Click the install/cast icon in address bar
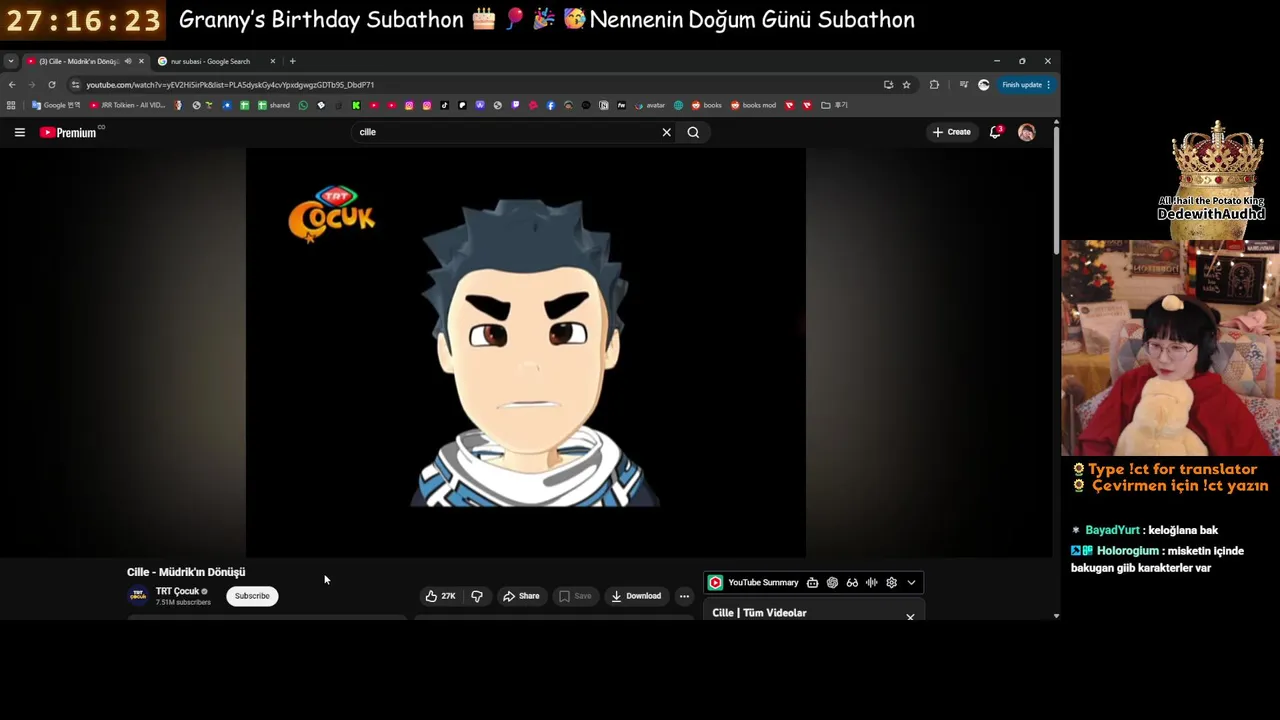The image size is (1280, 720). 888,85
